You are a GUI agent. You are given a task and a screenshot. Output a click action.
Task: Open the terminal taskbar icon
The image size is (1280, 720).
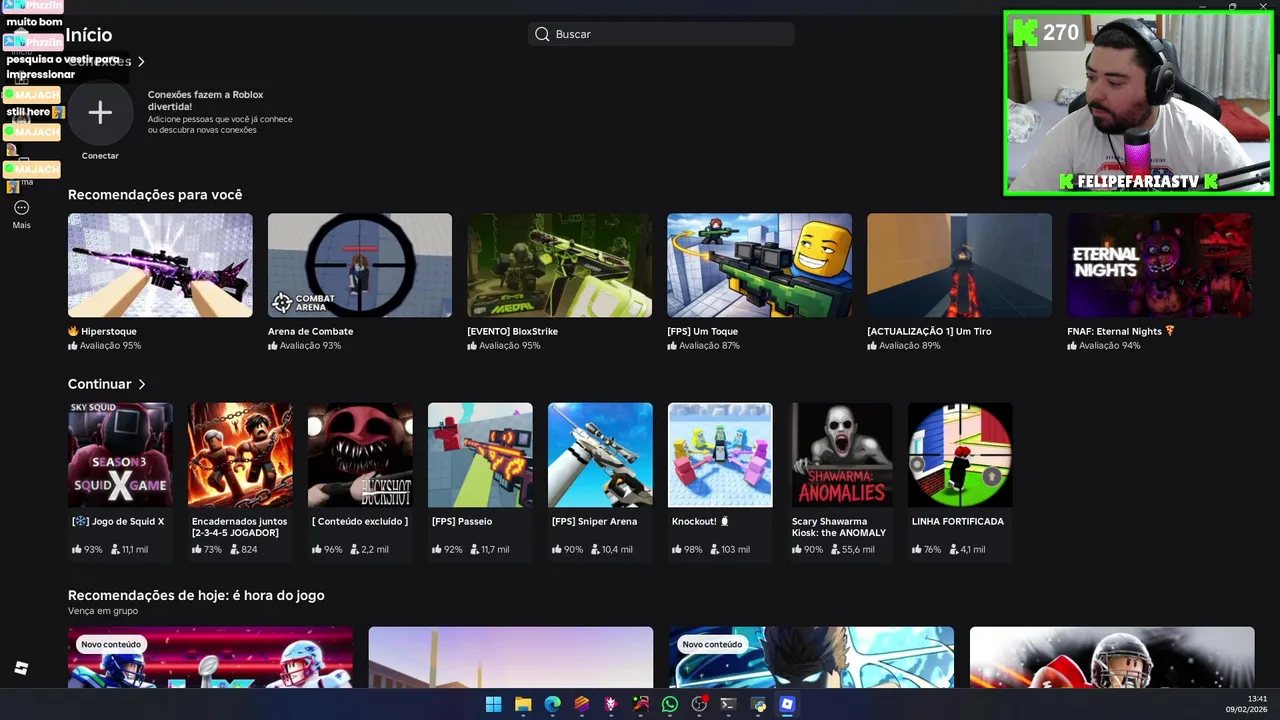point(728,704)
